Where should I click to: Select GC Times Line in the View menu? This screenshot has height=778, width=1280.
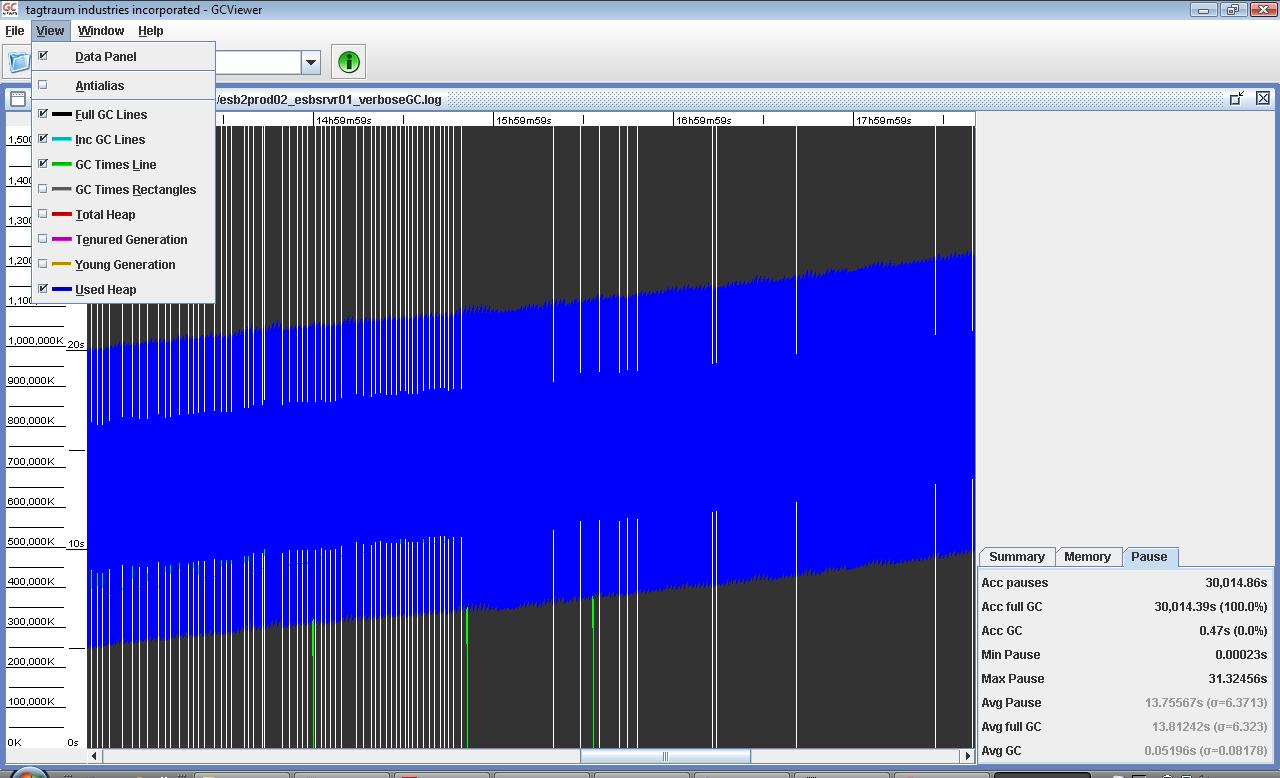pos(113,165)
